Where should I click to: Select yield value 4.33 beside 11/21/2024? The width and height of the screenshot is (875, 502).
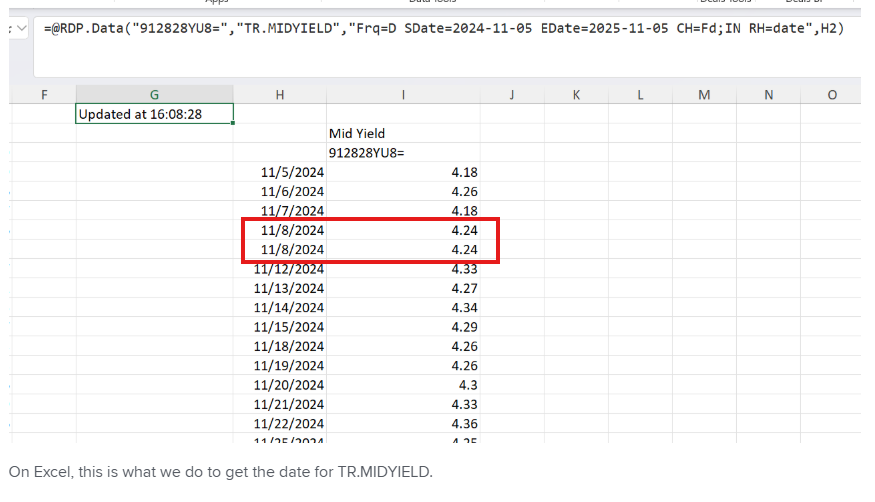tap(403, 404)
